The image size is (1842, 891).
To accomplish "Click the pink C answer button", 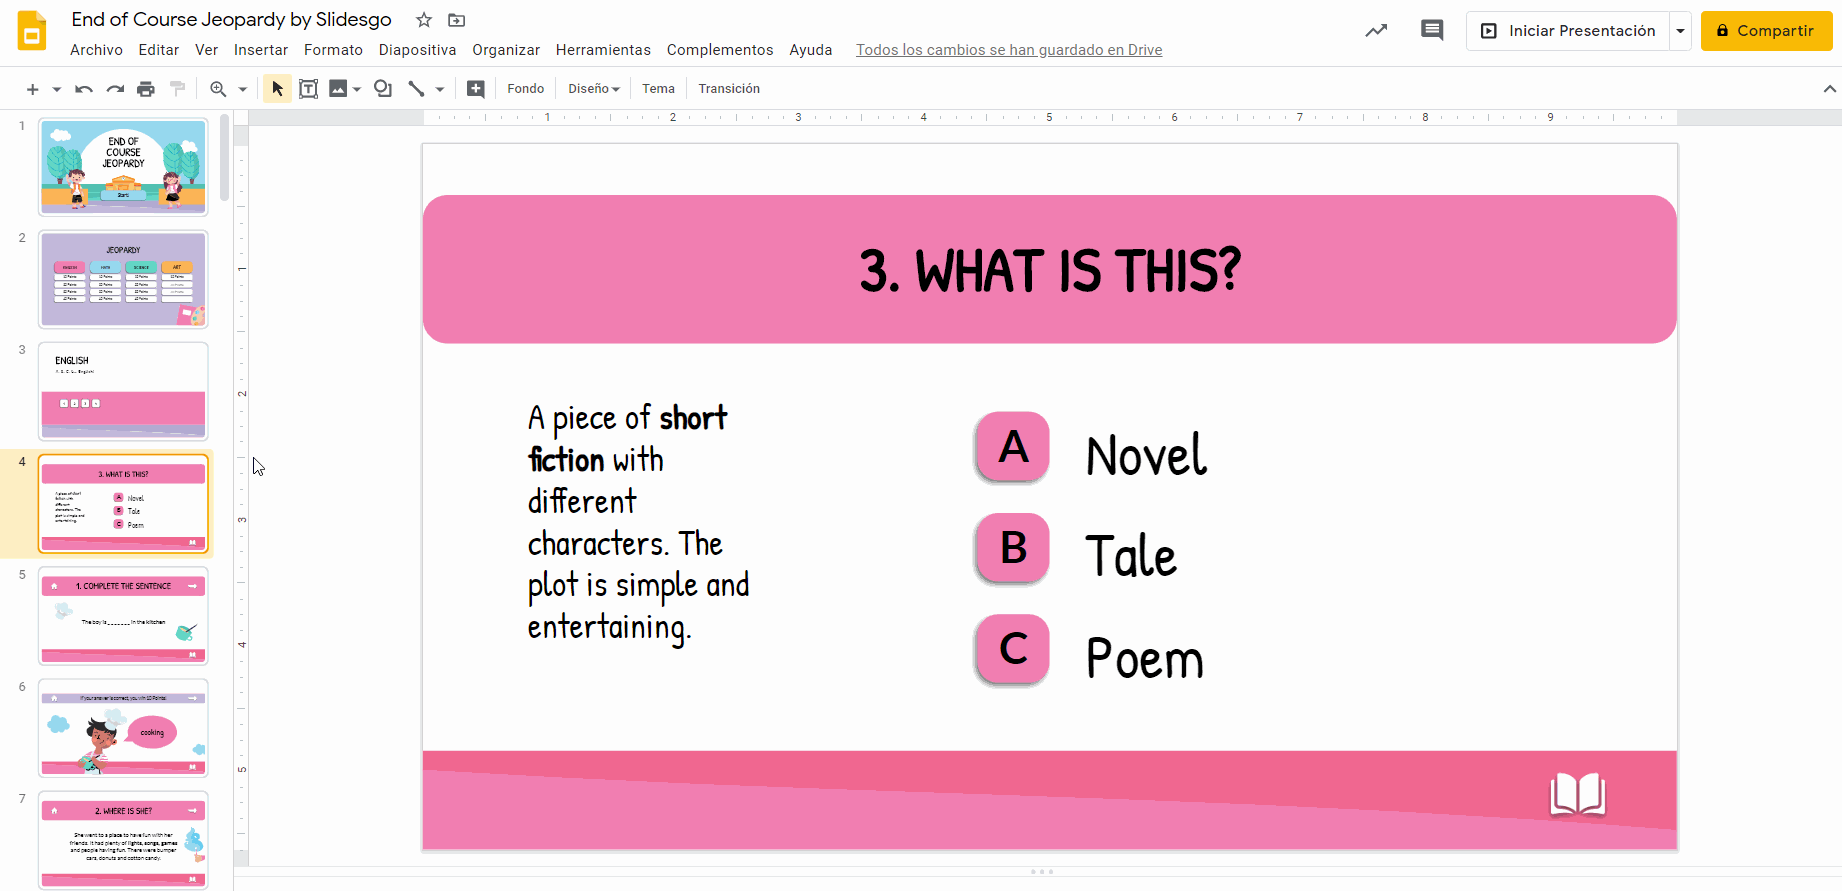I will coord(1013,650).
